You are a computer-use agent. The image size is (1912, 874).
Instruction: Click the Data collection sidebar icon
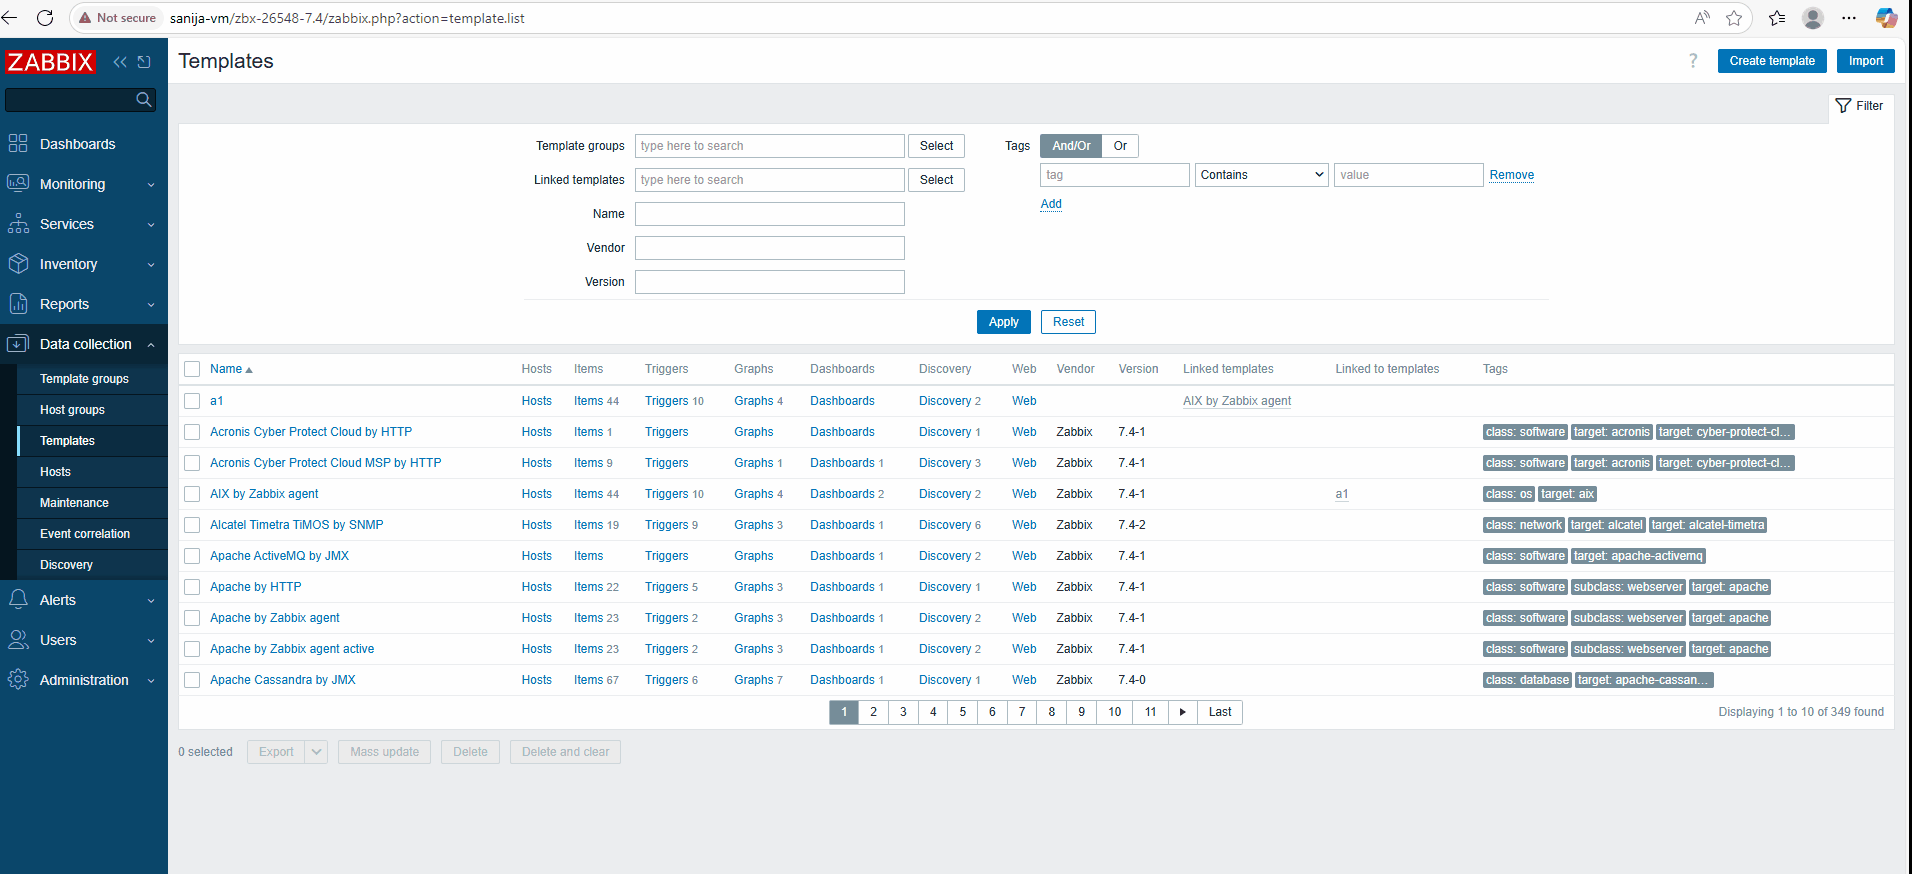(x=18, y=344)
